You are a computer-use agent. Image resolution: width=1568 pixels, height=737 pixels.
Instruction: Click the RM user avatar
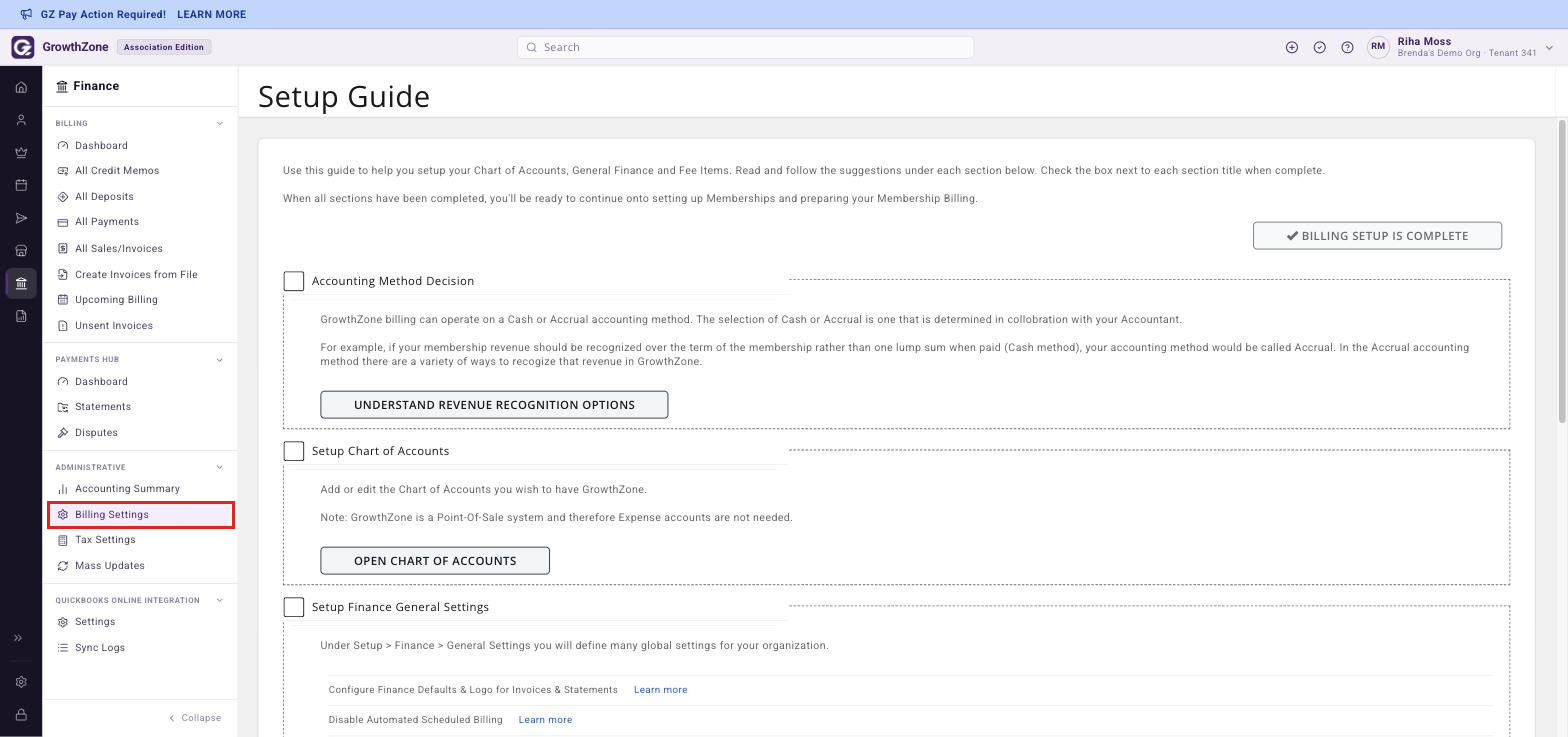[x=1379, y=47]
